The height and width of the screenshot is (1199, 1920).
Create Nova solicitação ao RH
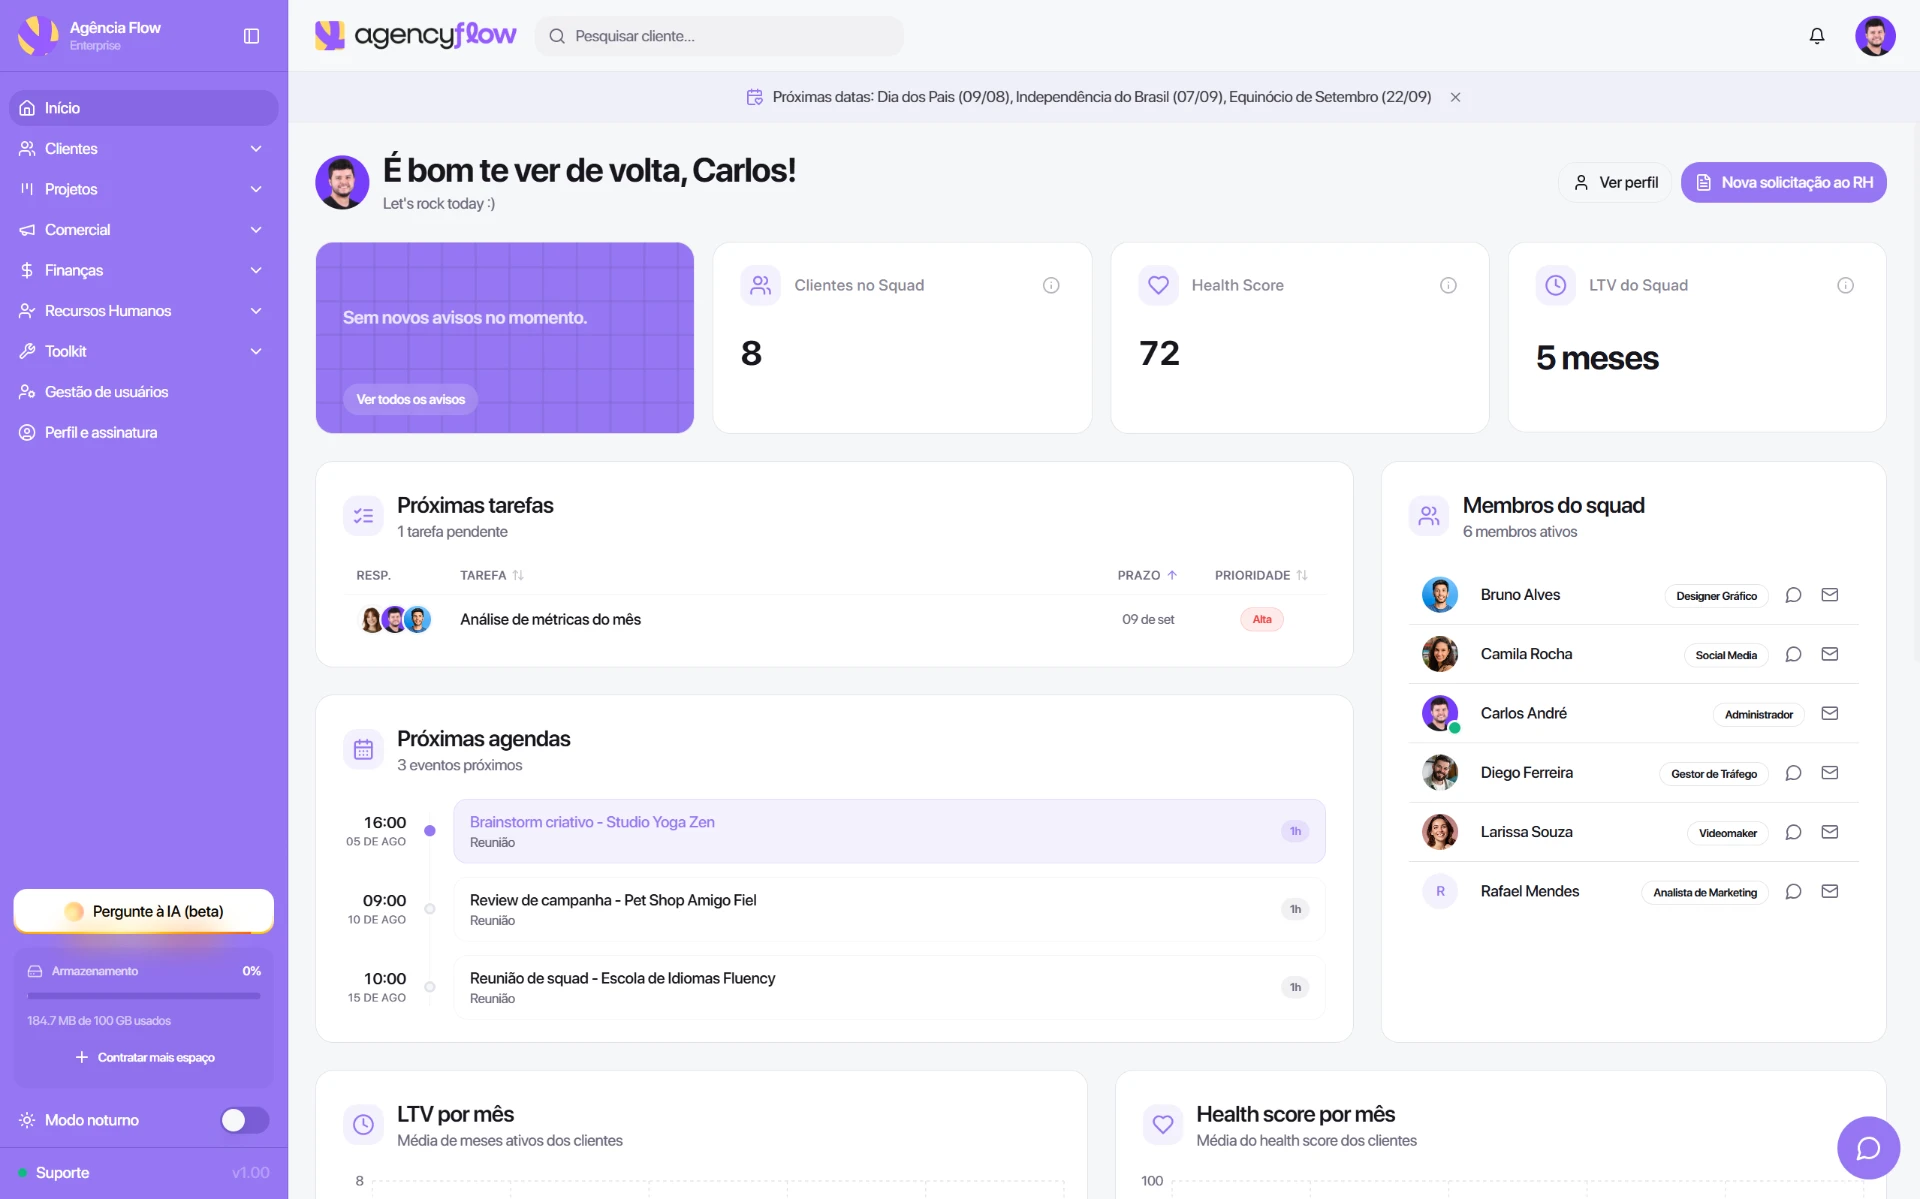[x=1784, y=182]
